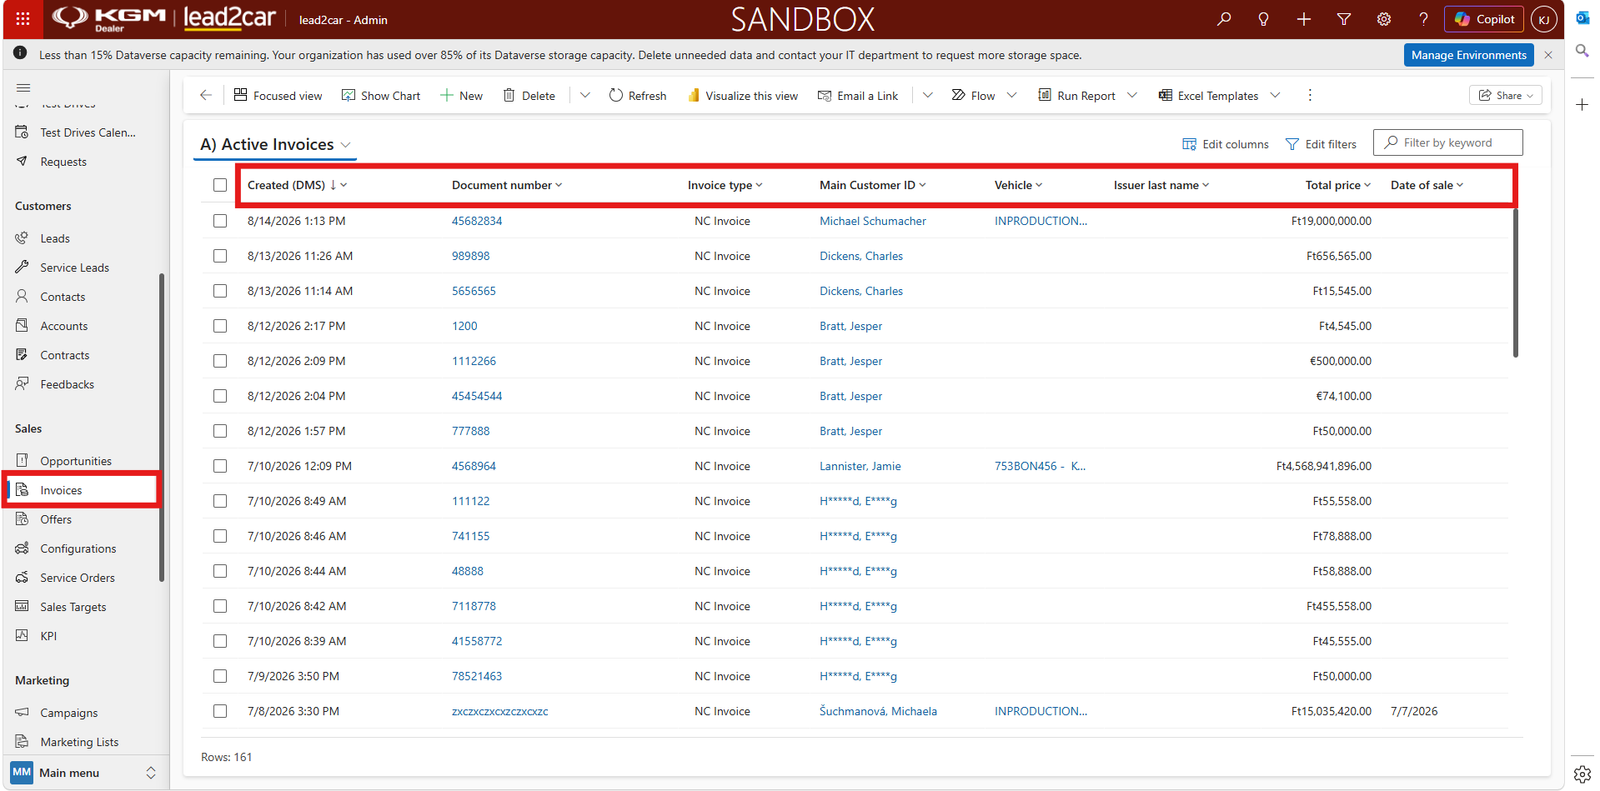Viewport: 1600px width, 791px height.
Task: Click the search magnifier in the top bar
Action: pyautogui.click(x=1224, y=19)
